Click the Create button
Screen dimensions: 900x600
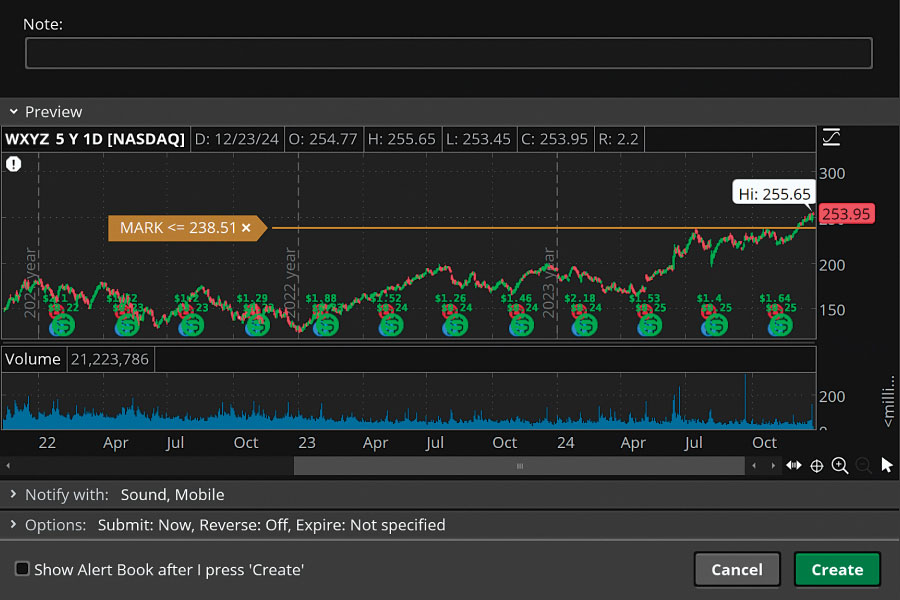tap(837, 569)
